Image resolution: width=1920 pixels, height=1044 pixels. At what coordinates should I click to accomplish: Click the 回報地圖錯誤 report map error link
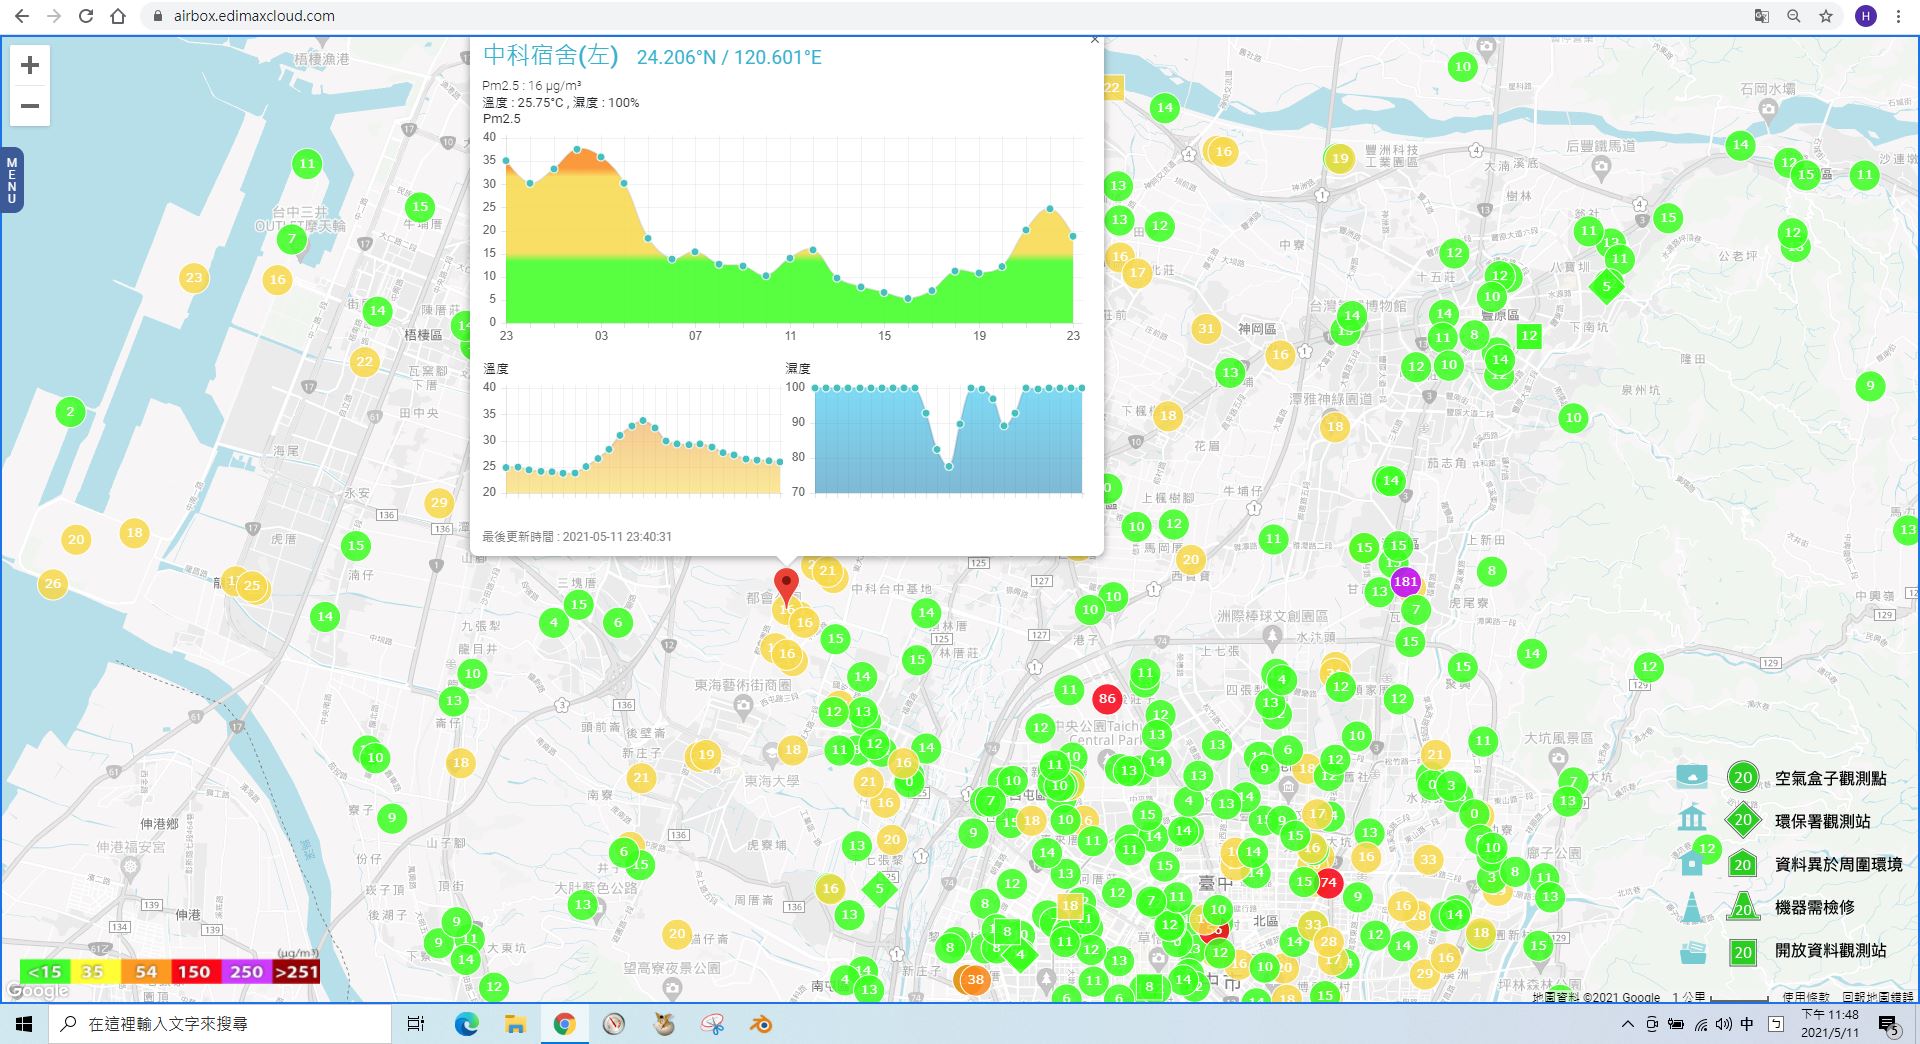point(1878,997)
